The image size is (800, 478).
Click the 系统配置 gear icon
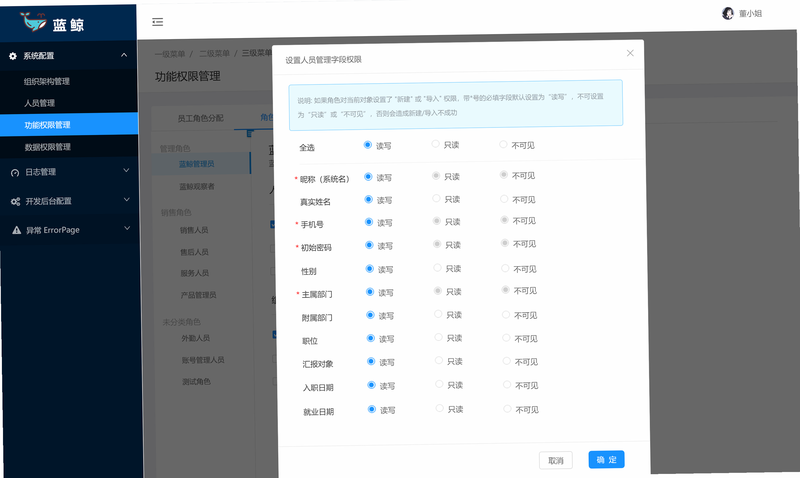(x=13, y=56)
